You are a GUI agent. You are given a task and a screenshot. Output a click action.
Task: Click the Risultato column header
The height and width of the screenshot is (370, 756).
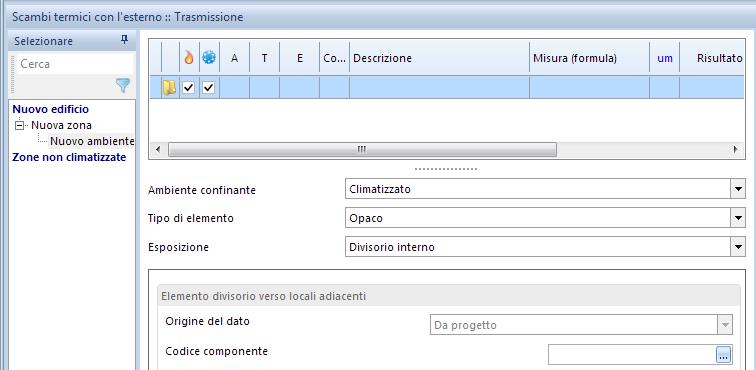[712, 58]
